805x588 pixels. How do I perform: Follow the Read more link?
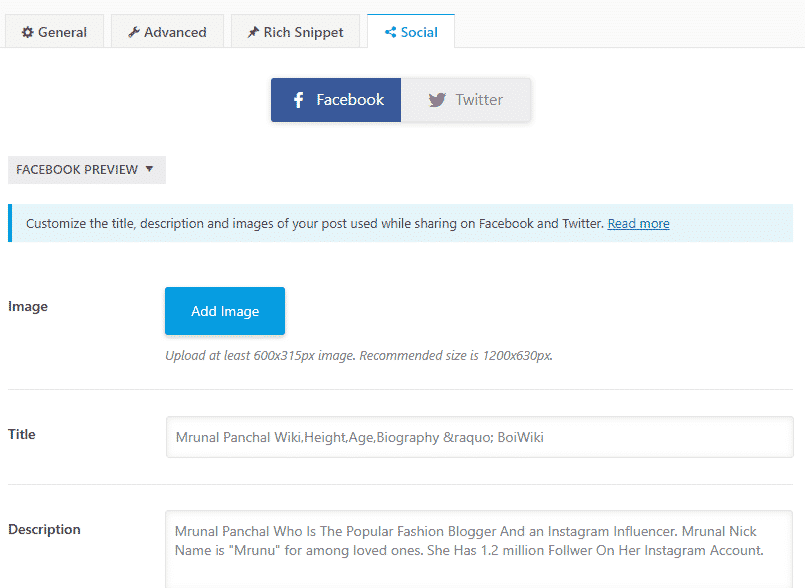[638, 223]
